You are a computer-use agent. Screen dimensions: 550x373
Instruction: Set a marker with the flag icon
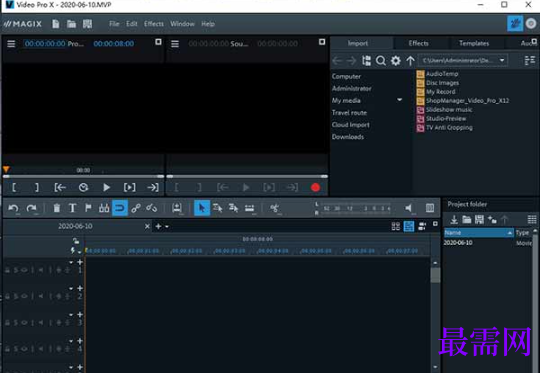click(88, 208)
